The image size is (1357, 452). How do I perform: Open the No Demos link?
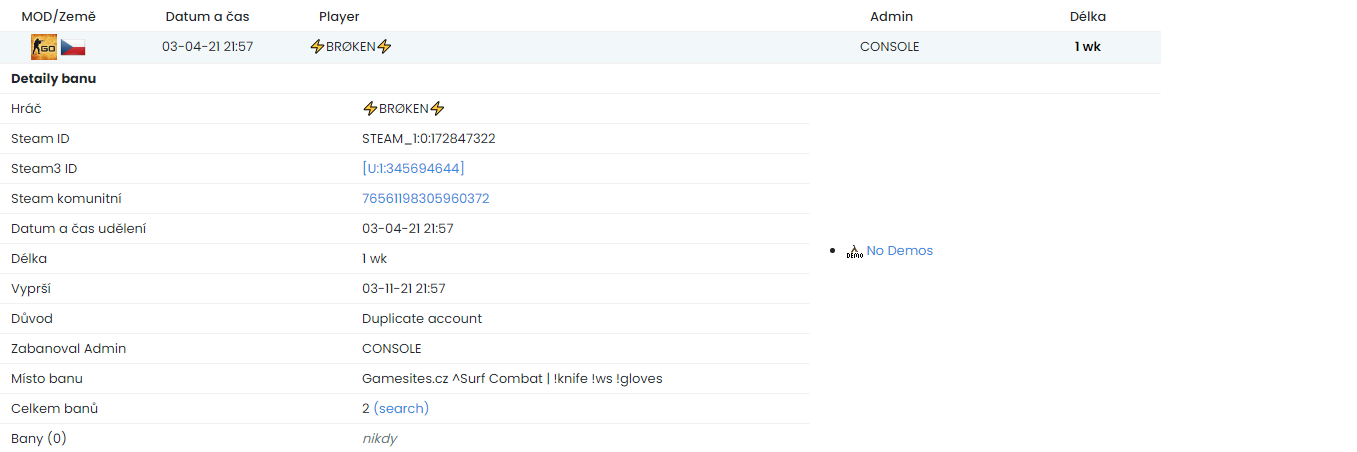coord(899,251)
